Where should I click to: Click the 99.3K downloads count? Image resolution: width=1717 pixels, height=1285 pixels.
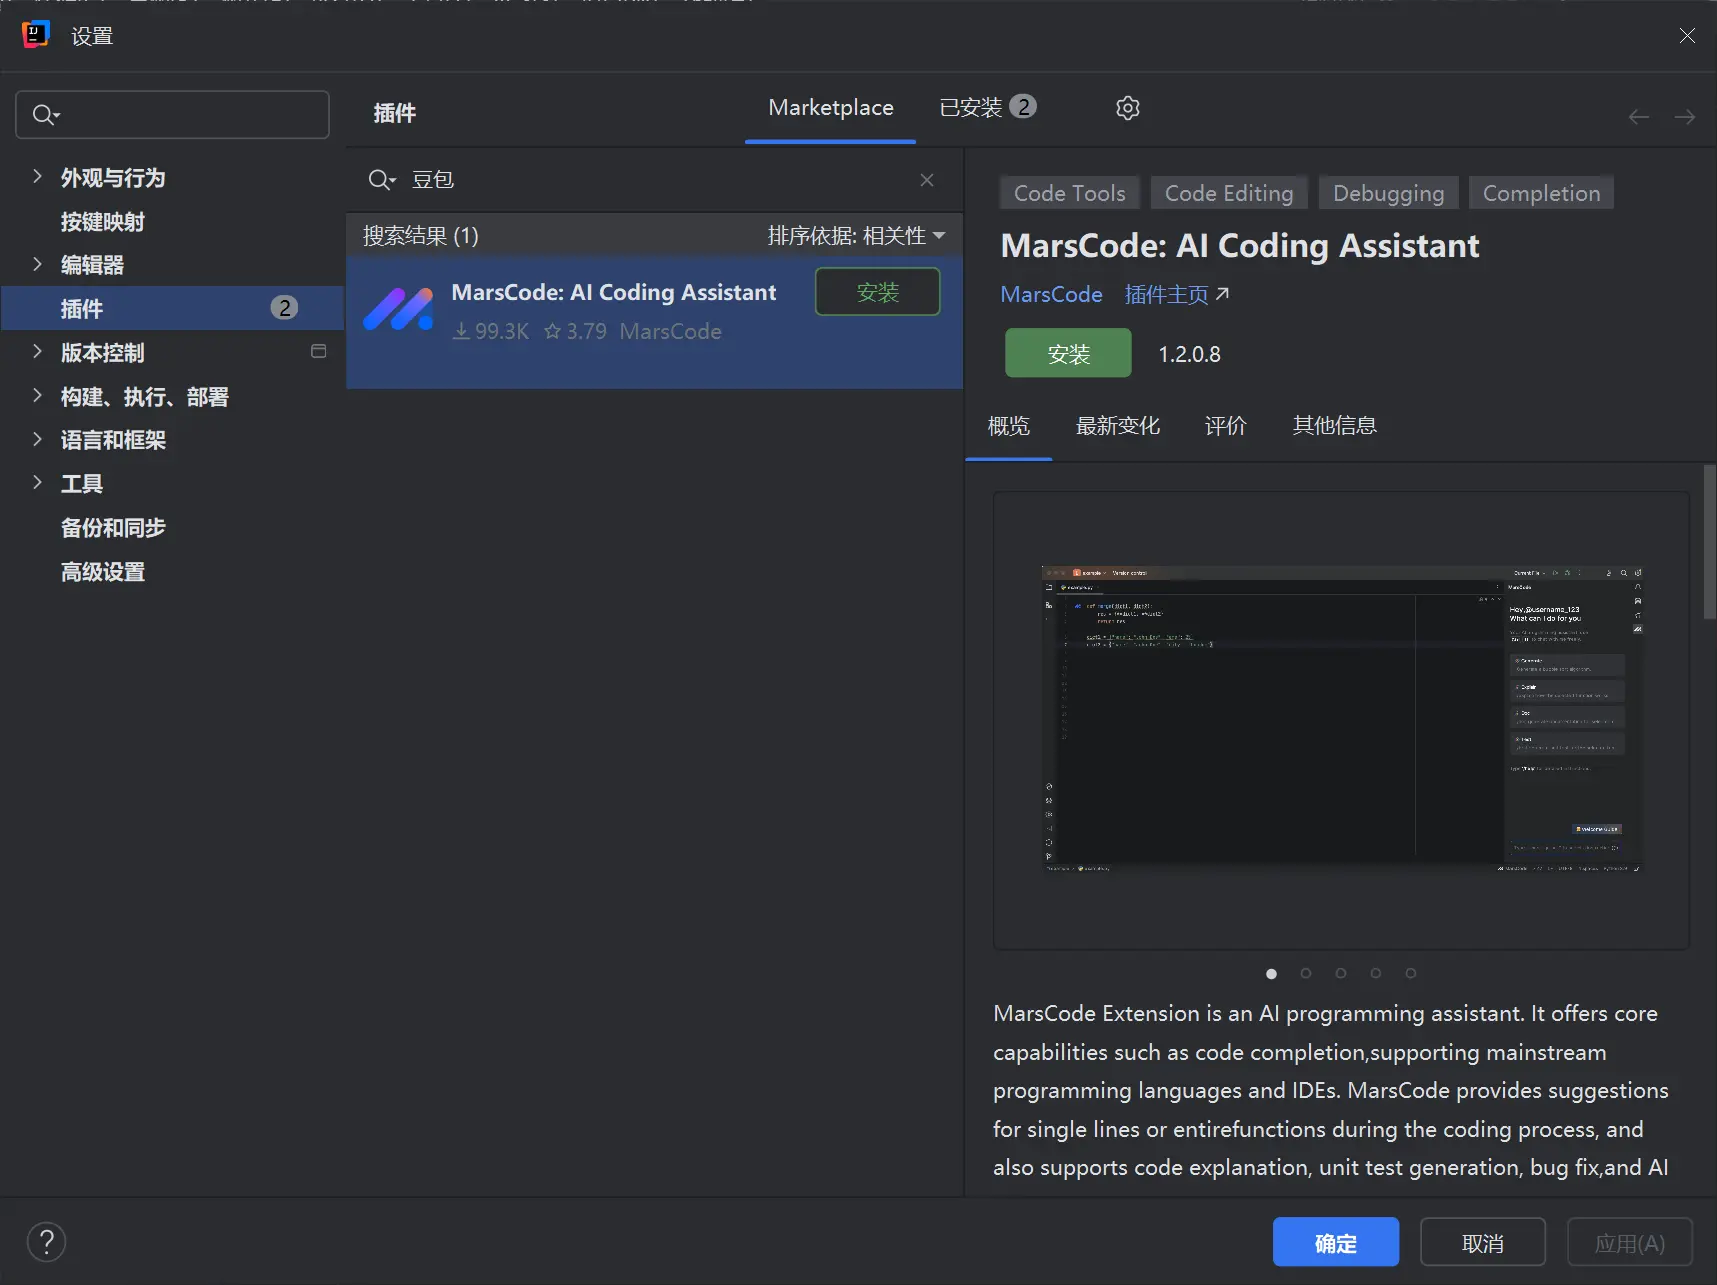[x=490, y=331]
